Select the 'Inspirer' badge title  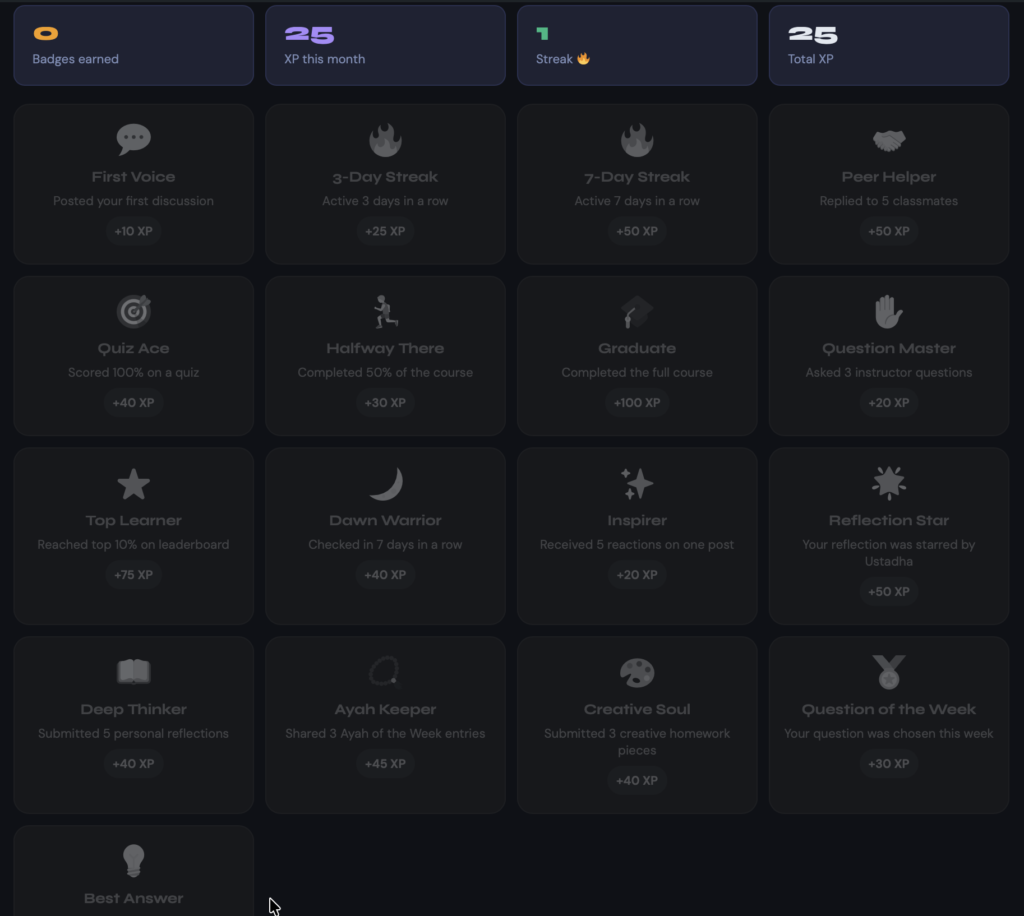coord(637,521)
